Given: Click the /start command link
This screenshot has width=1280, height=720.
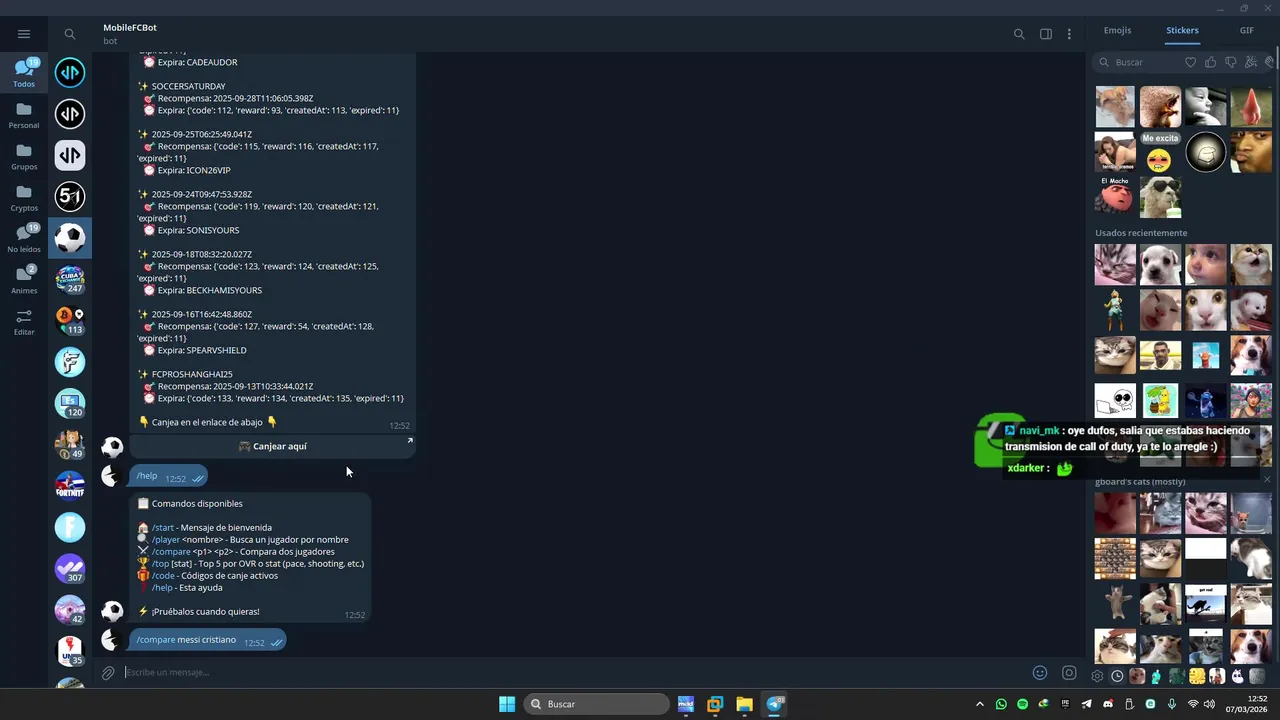Looking at the screenshot, I should tap(163, 527).
